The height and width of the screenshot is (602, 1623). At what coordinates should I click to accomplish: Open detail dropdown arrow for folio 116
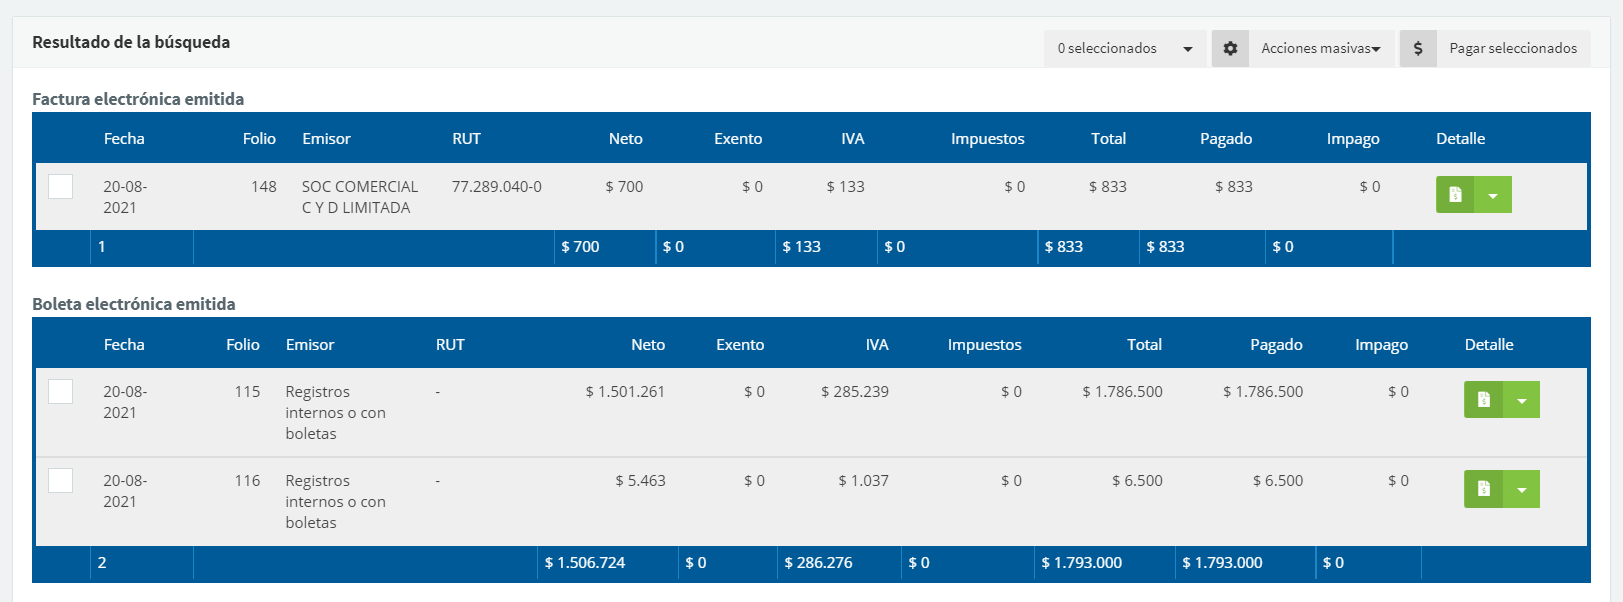point(1521,489)
